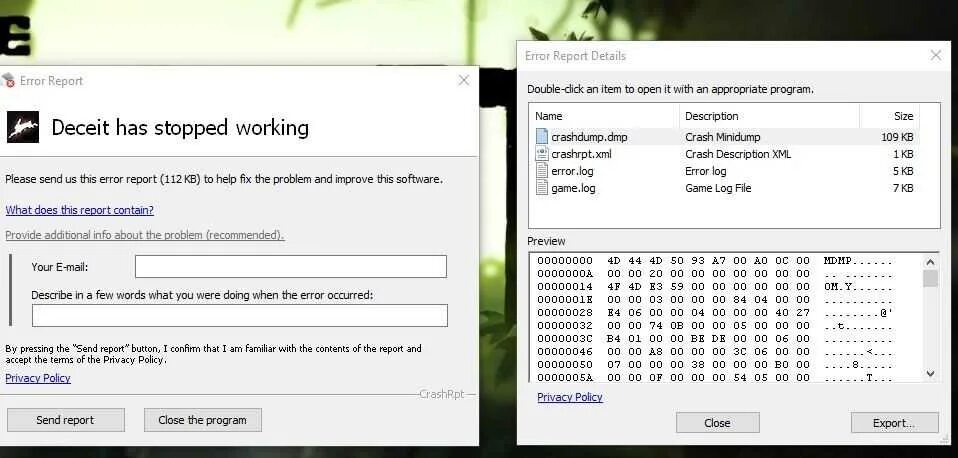Click the Deceit game logo icon

23,127
